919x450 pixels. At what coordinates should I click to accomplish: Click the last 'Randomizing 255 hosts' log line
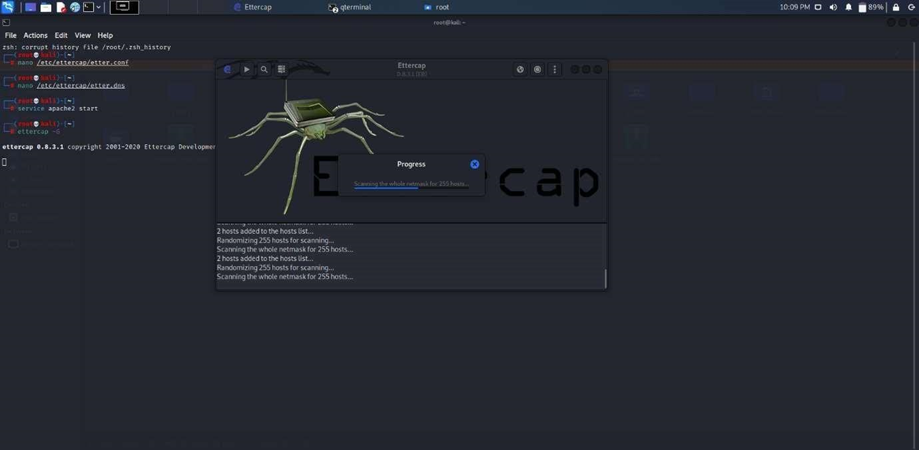coord(275,268)
